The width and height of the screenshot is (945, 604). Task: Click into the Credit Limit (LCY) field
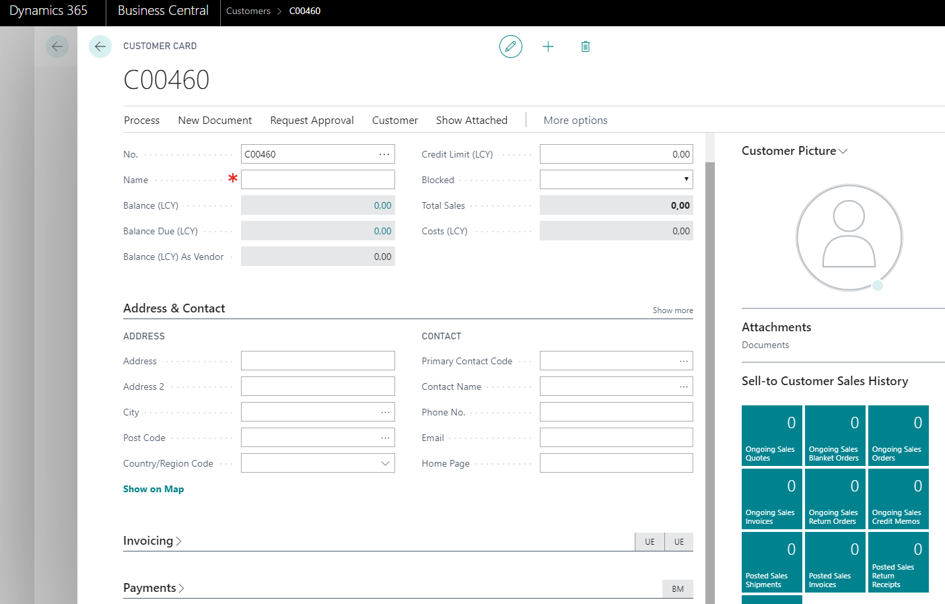tap(616, 154)
